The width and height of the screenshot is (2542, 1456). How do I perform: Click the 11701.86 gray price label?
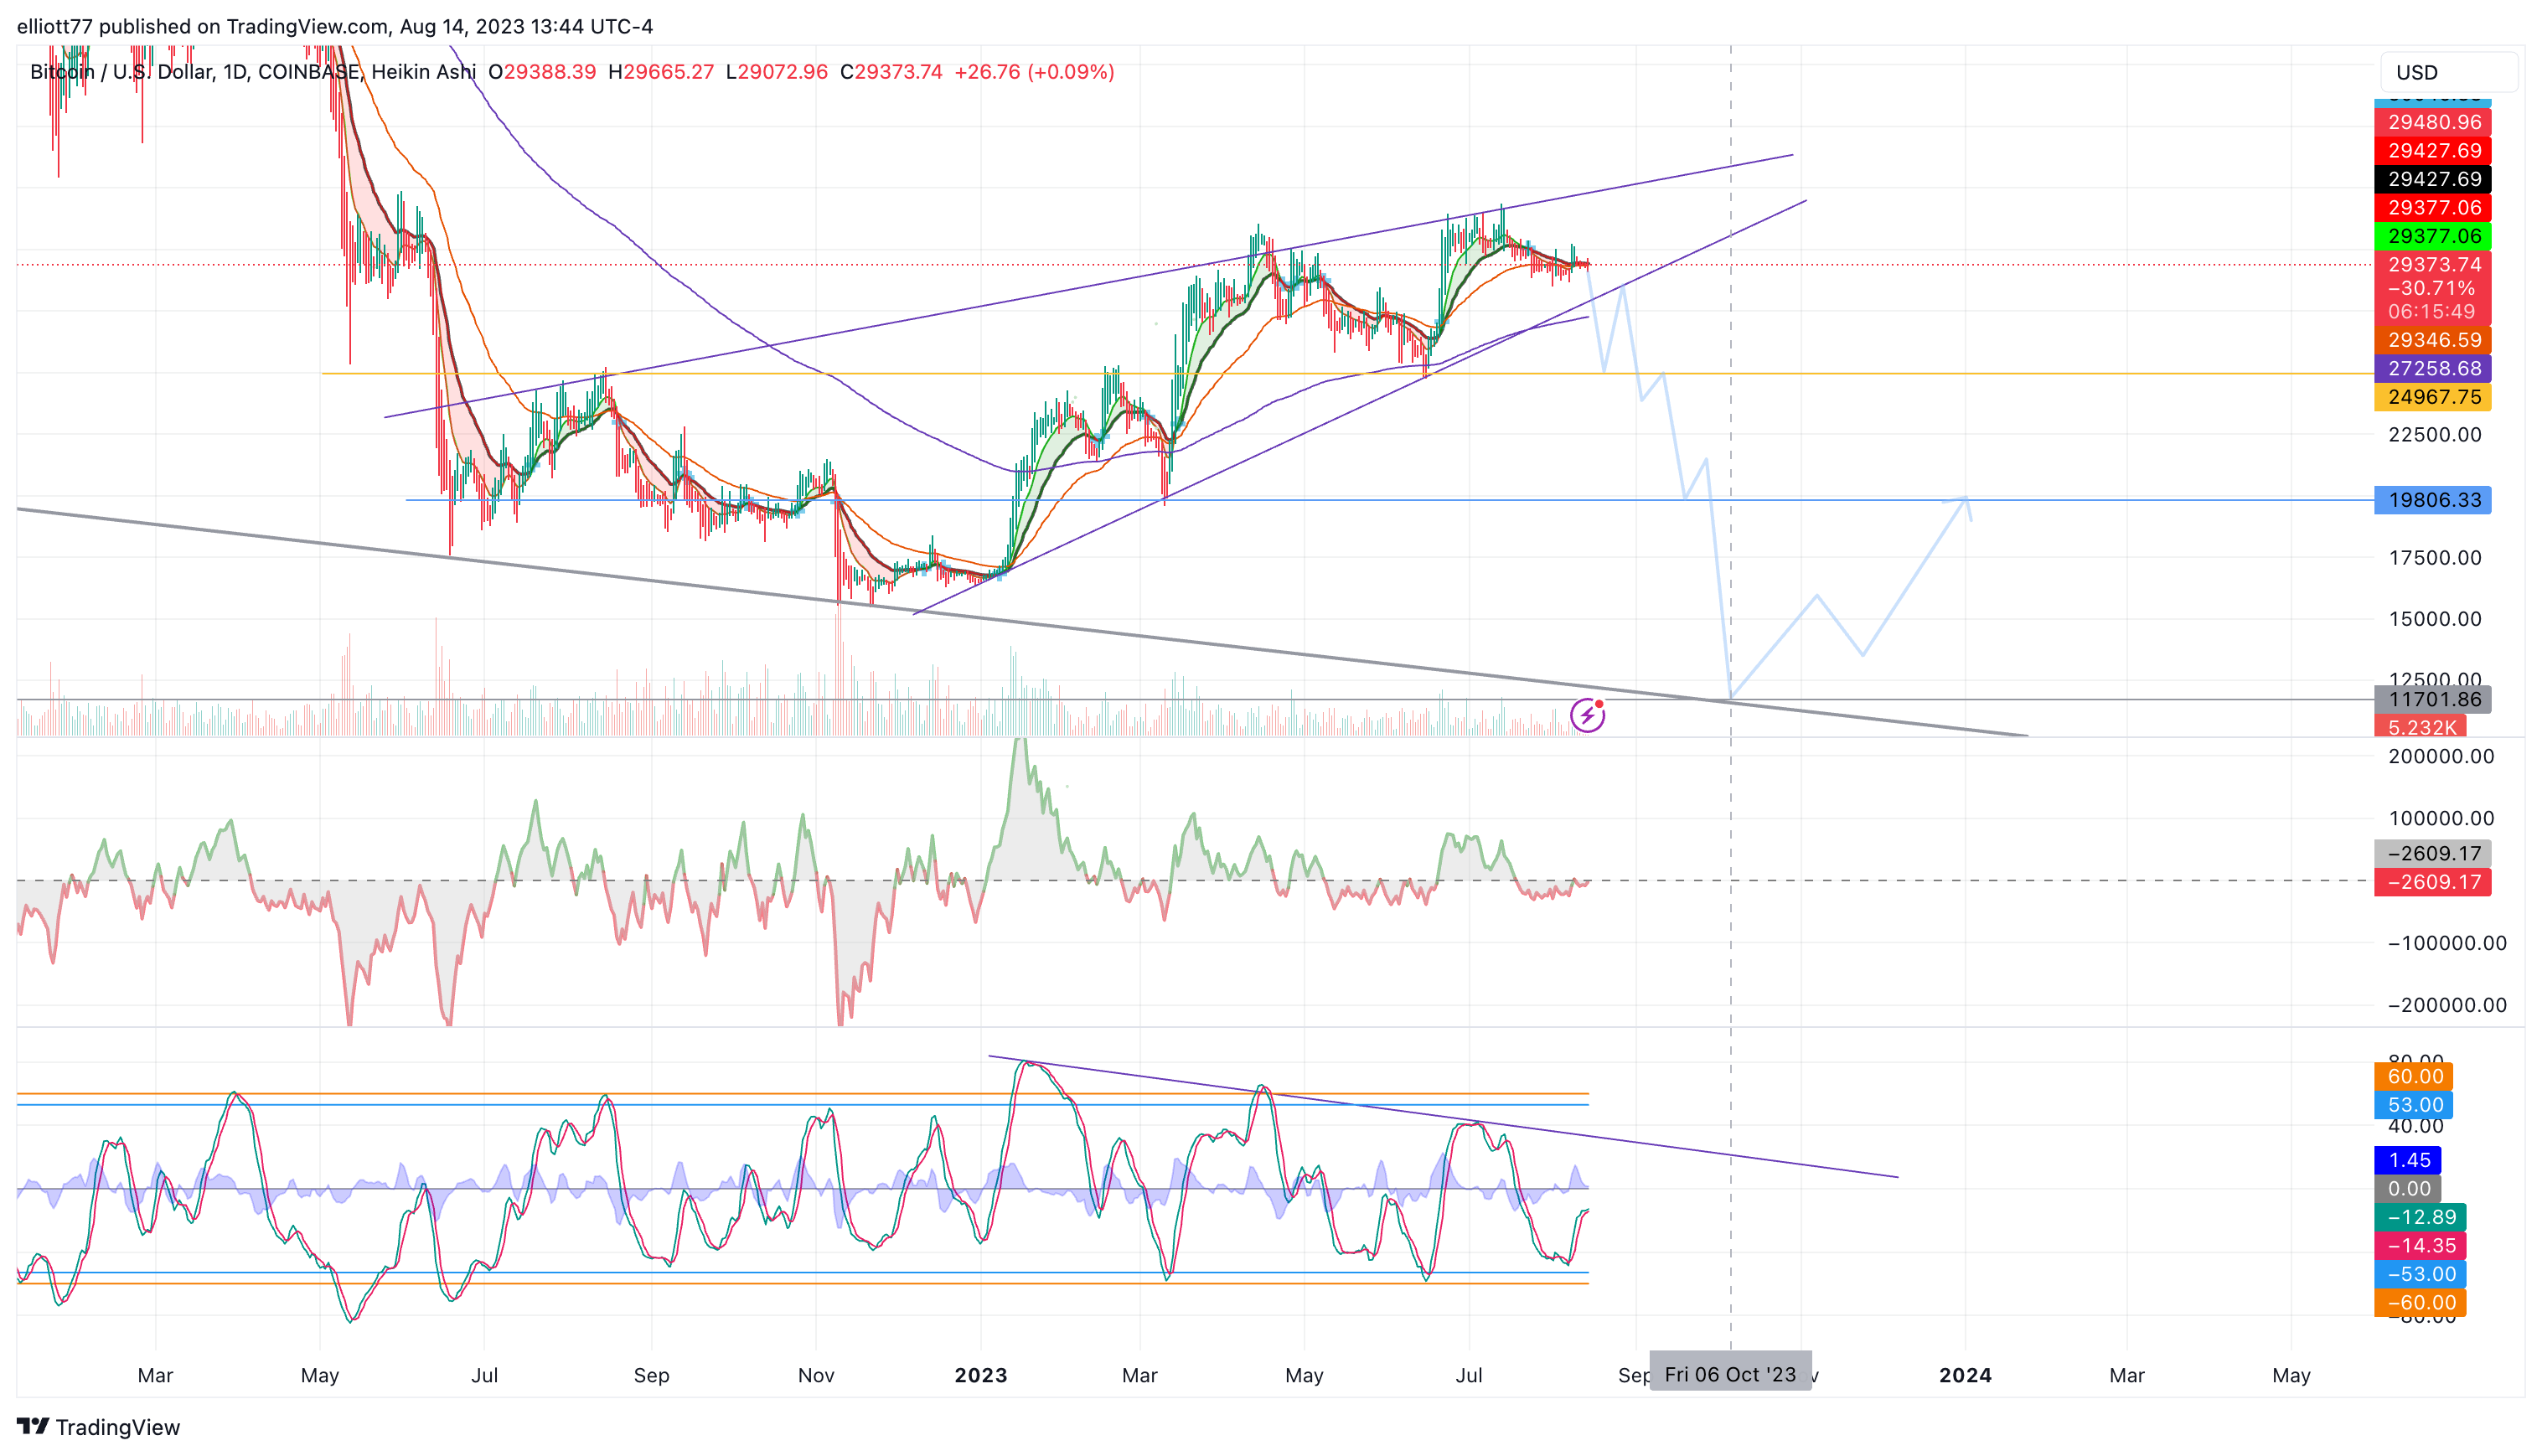click(2432, 699)
